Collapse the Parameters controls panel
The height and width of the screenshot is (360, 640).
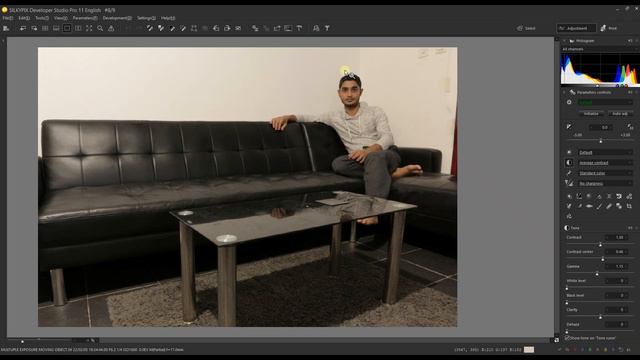(x=564, y=92)
